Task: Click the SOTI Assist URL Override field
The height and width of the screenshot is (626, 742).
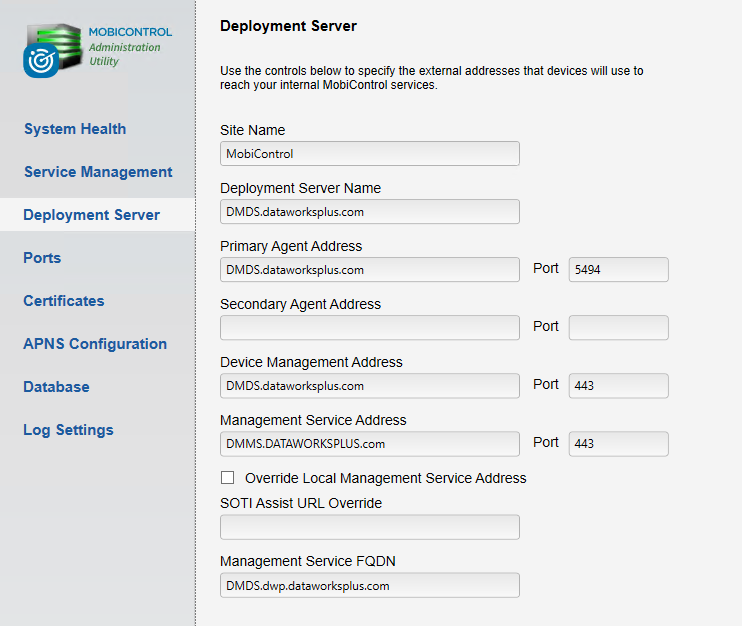Action: click(369, 526)
